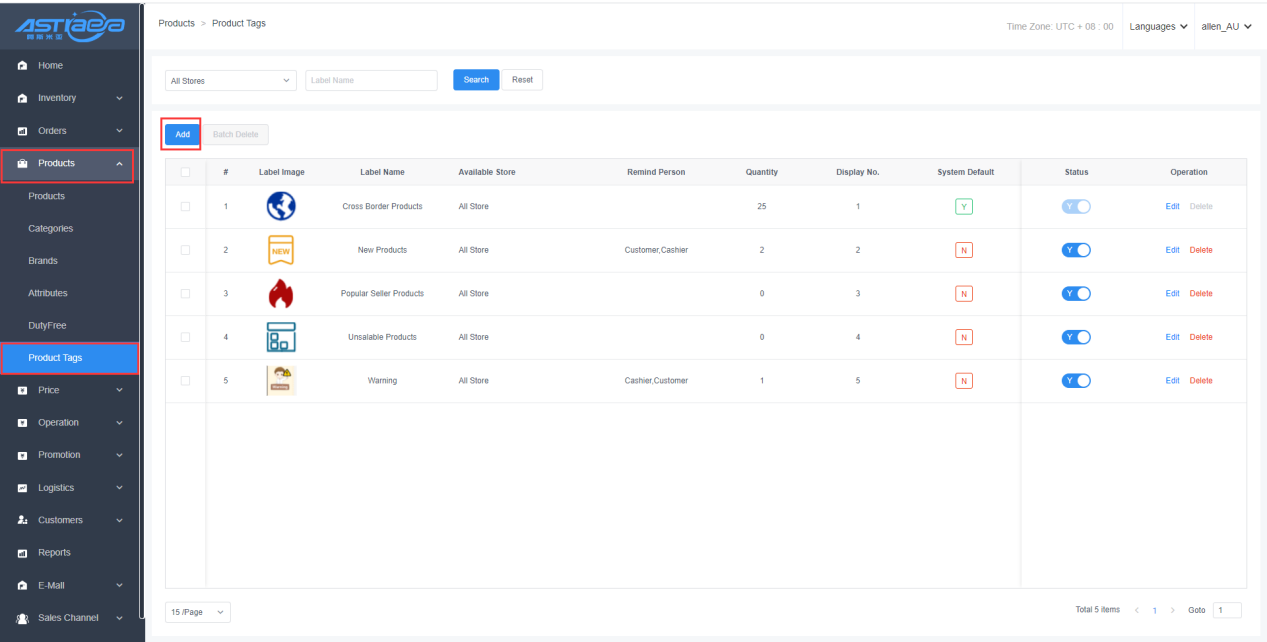Open the 15/Page size dropdown
Screen dimensions: 1267x642
pos(197,611)
